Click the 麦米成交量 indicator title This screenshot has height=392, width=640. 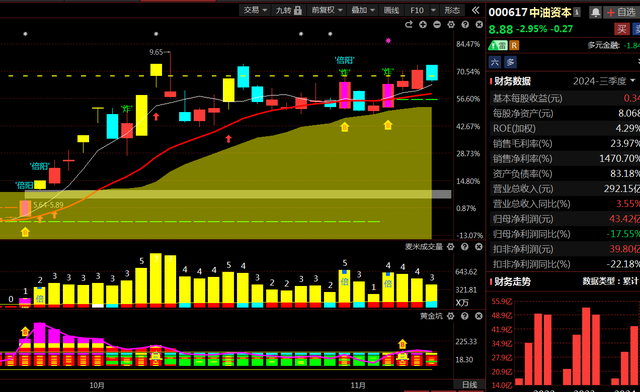click(424, 247)
